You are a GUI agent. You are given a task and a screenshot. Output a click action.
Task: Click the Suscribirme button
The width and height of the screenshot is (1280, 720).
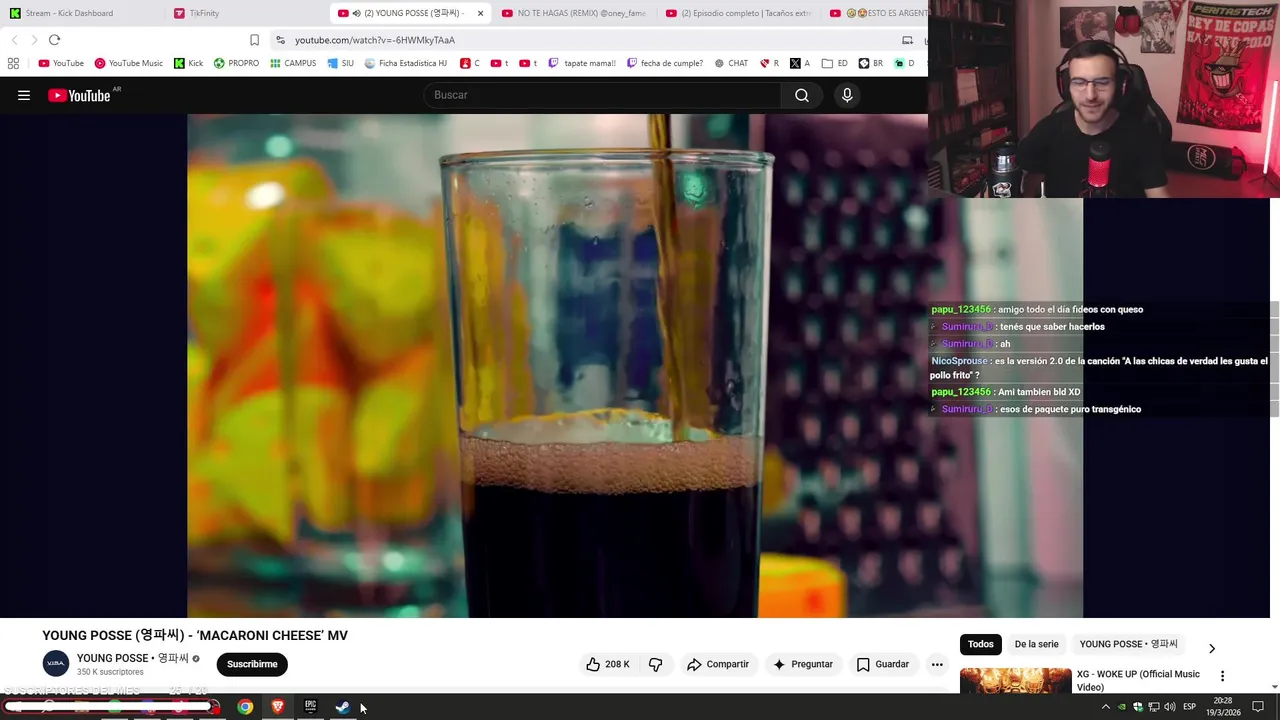click(x=252, y=664)
